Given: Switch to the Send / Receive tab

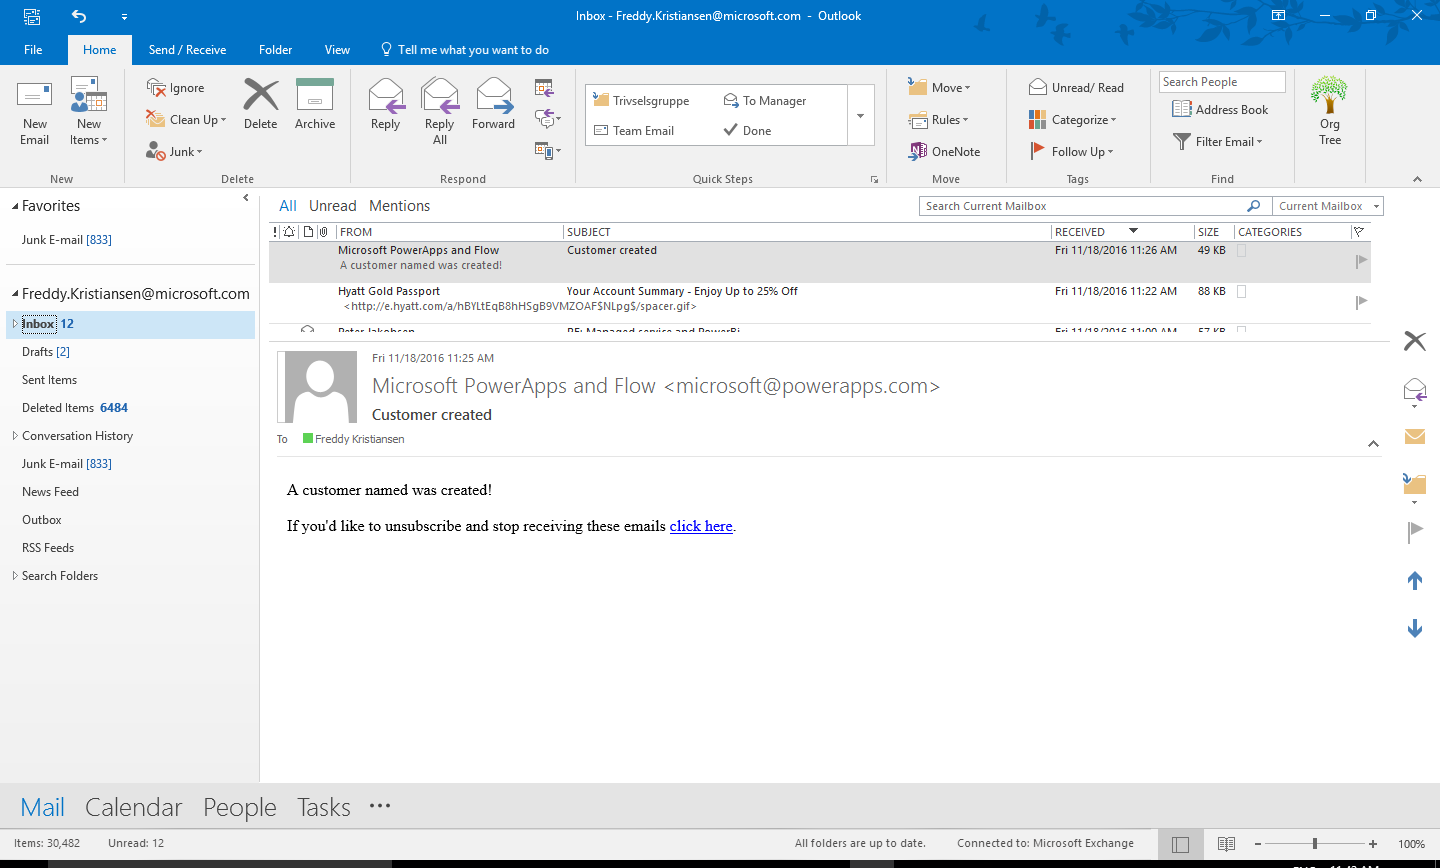Looking at the screenshot, I should click(x=187, y=50).
